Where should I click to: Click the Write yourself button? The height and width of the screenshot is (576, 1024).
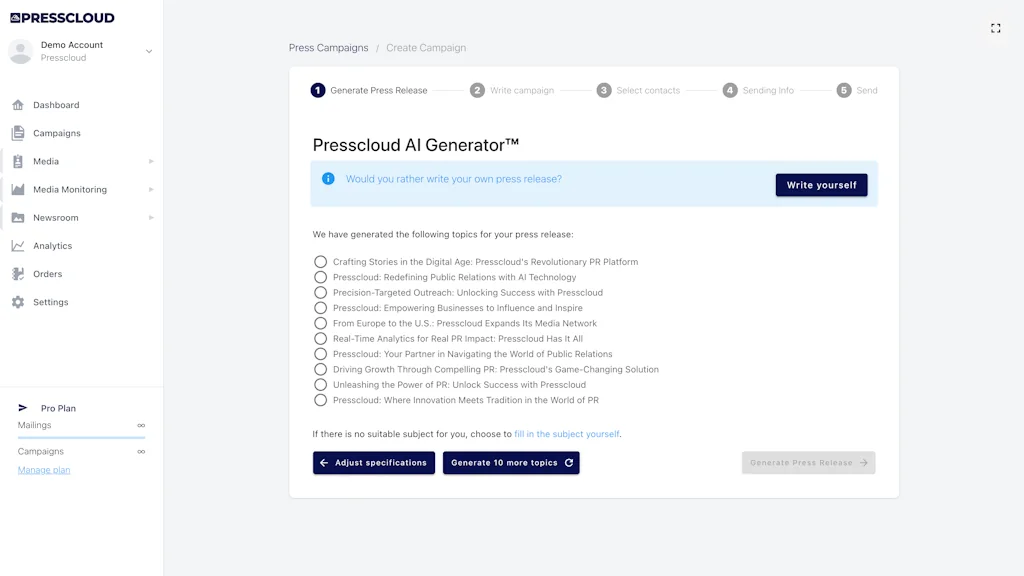point(821,184)
